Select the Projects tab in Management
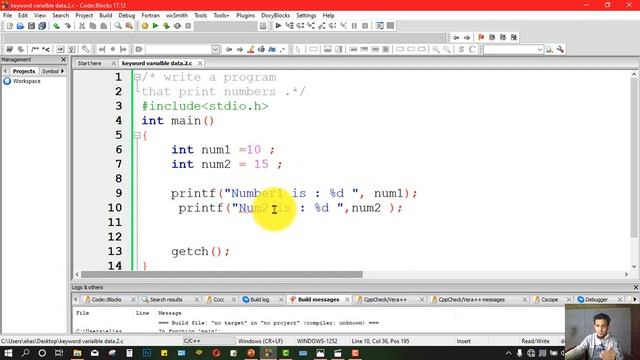 tap(24, 71)
